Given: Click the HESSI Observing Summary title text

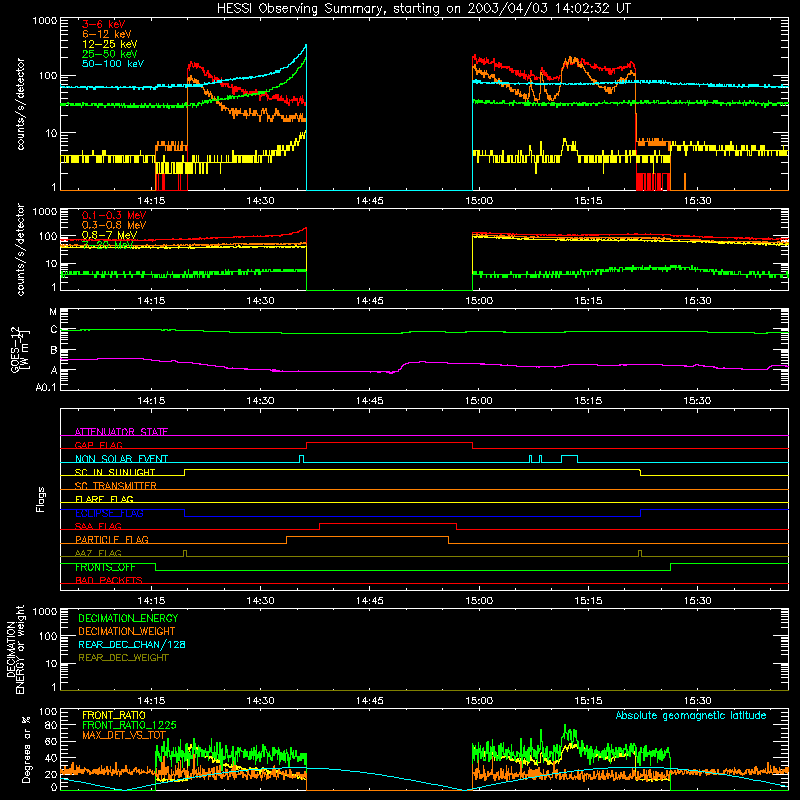Looking at the screenshot, I should point(423,9).
